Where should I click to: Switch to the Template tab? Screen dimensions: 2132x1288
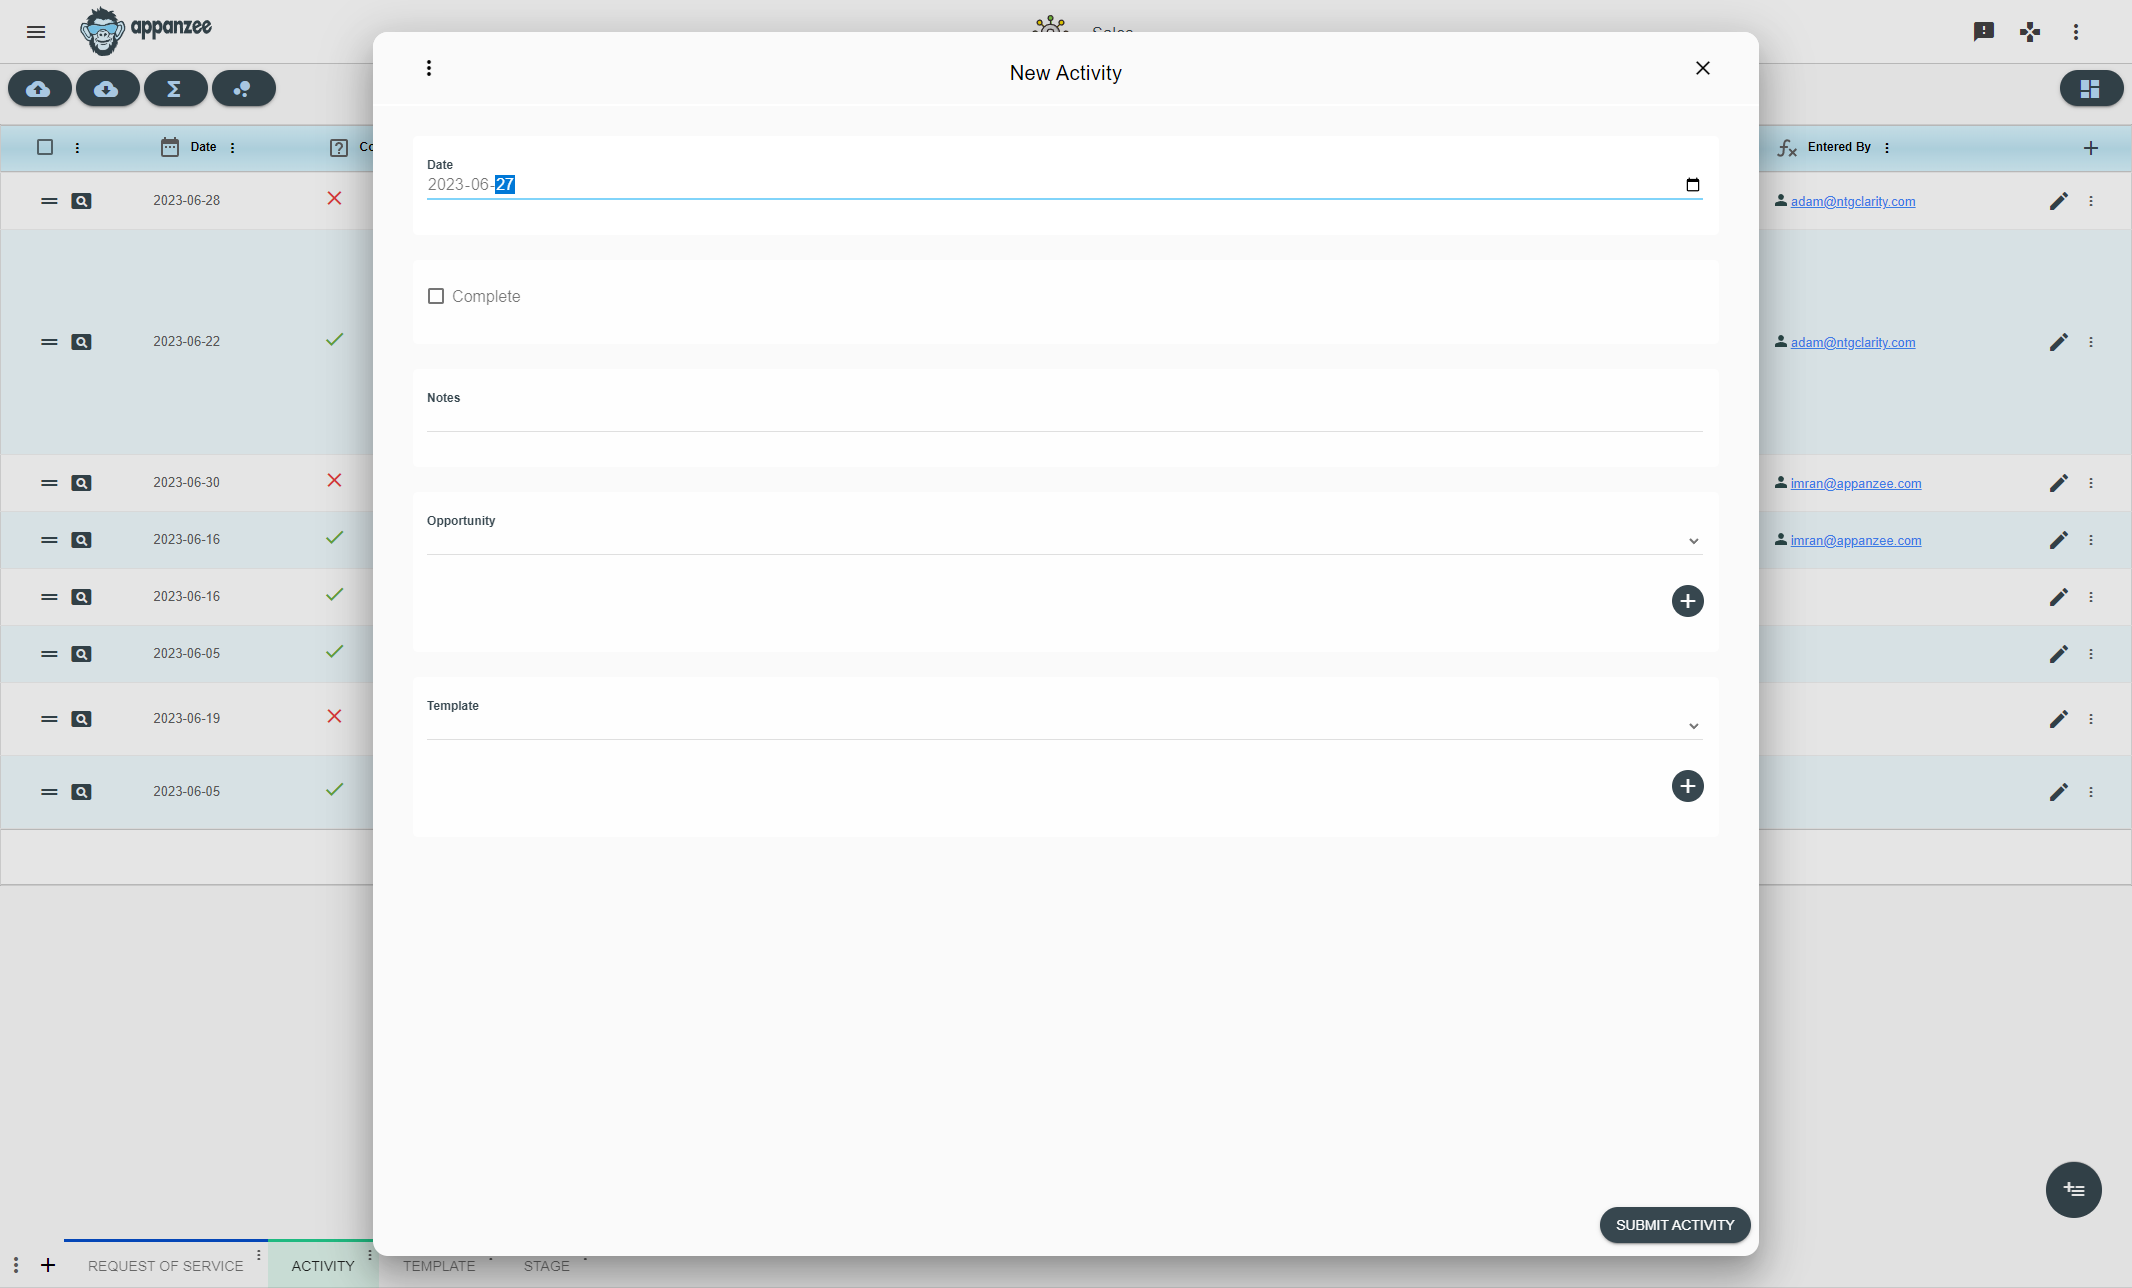click(439, 1266)
